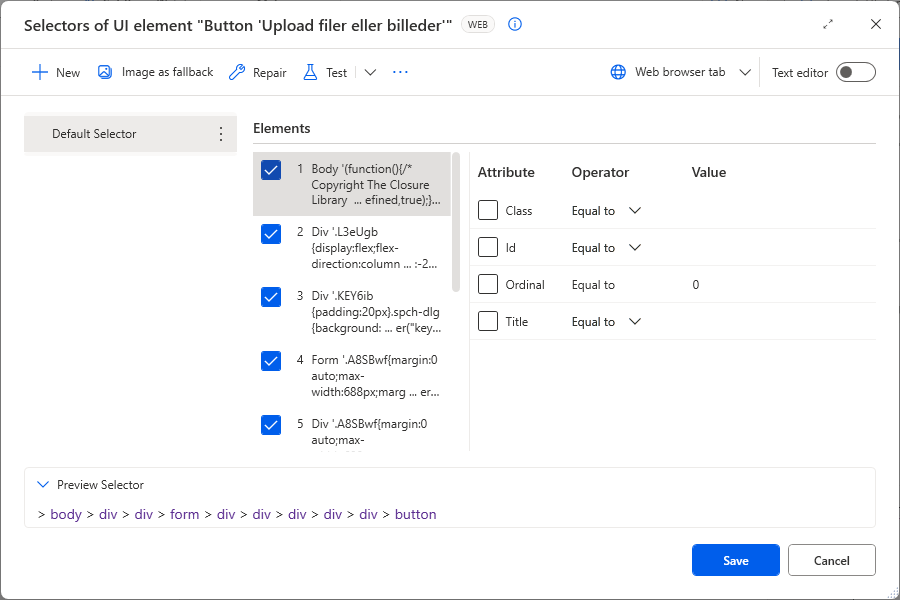The width and height of the screenshot is (900, 600).
Task: Uncheck element 3 Div .KEY6ib checkbox
Action: [271, 297]
